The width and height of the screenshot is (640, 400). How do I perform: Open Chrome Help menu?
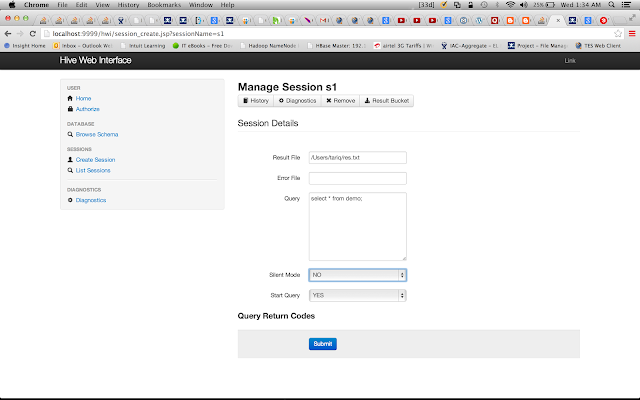[227, 5]
